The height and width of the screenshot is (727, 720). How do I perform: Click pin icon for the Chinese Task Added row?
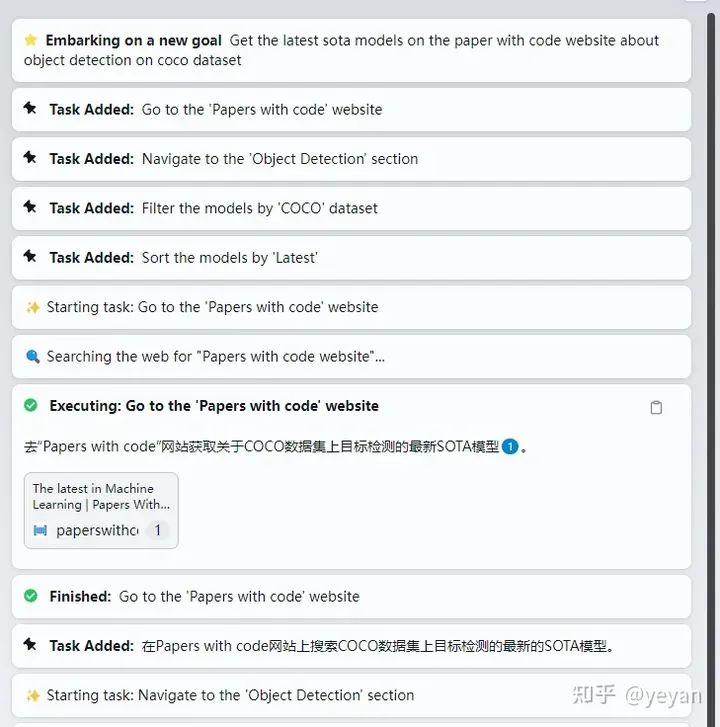click(30, 645)
